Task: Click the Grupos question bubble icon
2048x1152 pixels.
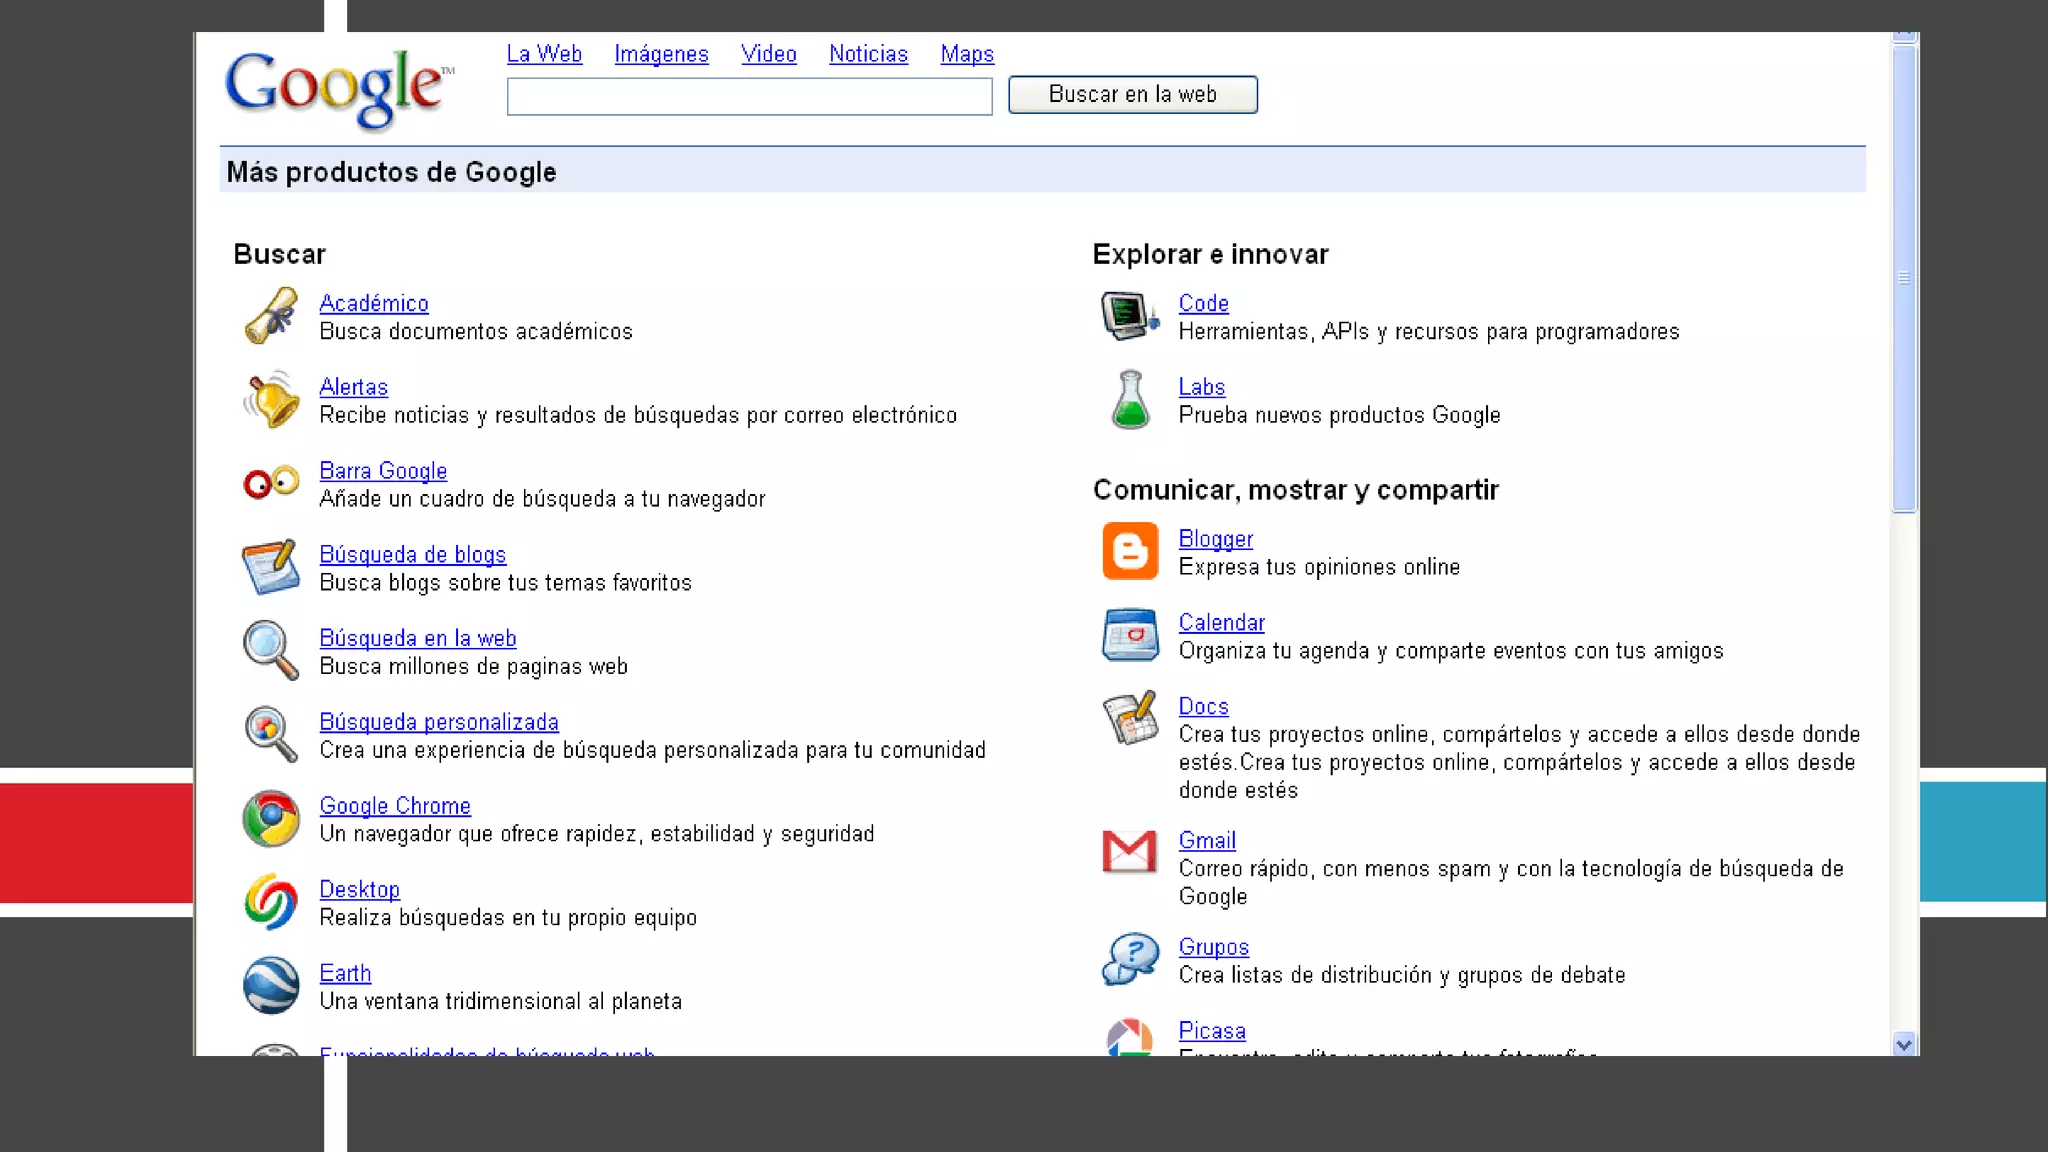Action: pyautogui.click(x=1130, y=959)
